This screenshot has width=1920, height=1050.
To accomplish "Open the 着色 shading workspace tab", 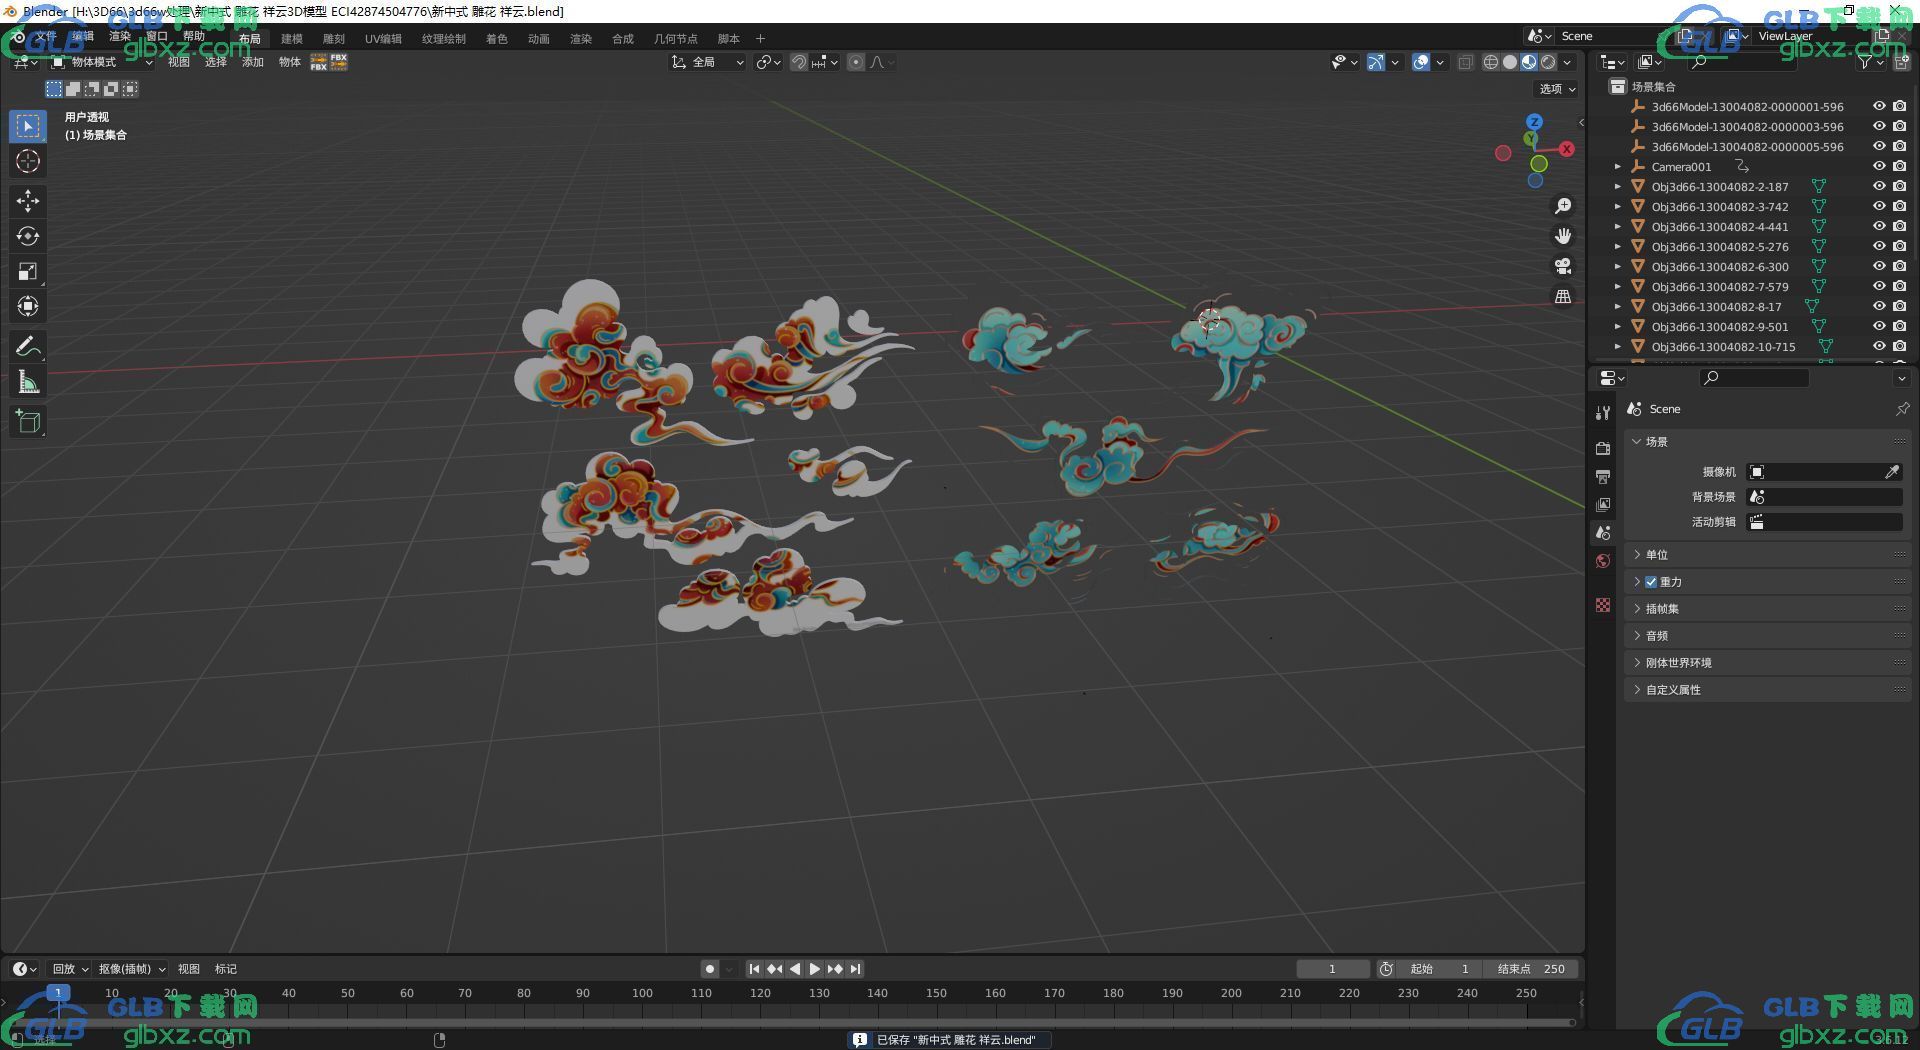I will (497, 39).
